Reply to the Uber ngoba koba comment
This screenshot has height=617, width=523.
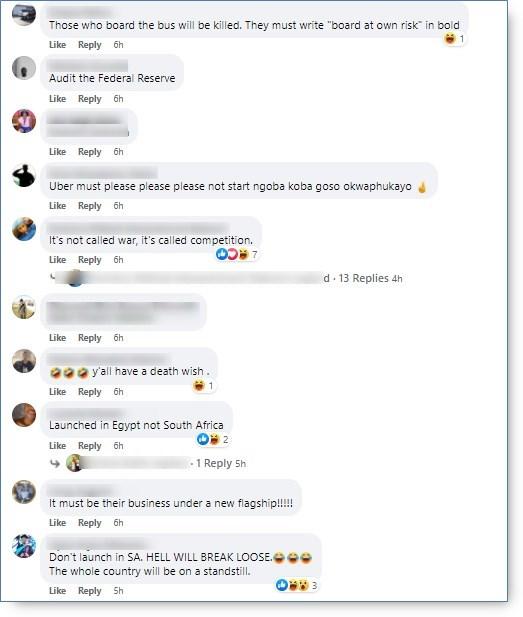pyautogui.click(x=90, y=206)
